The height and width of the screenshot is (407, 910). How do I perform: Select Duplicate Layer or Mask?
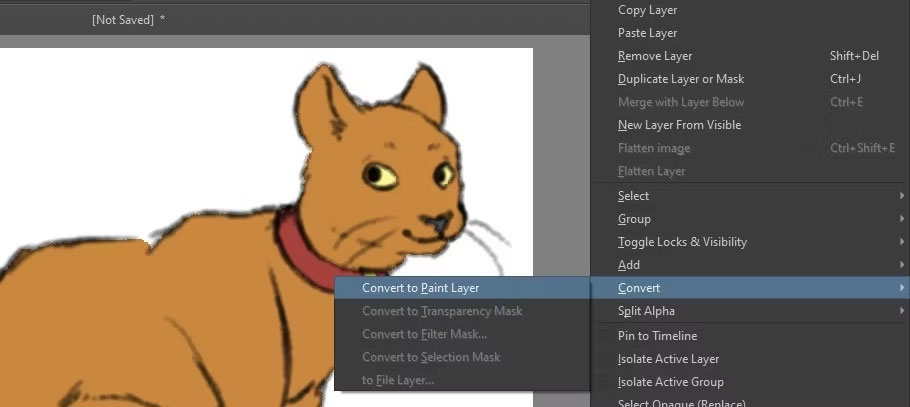coord(750,79)
